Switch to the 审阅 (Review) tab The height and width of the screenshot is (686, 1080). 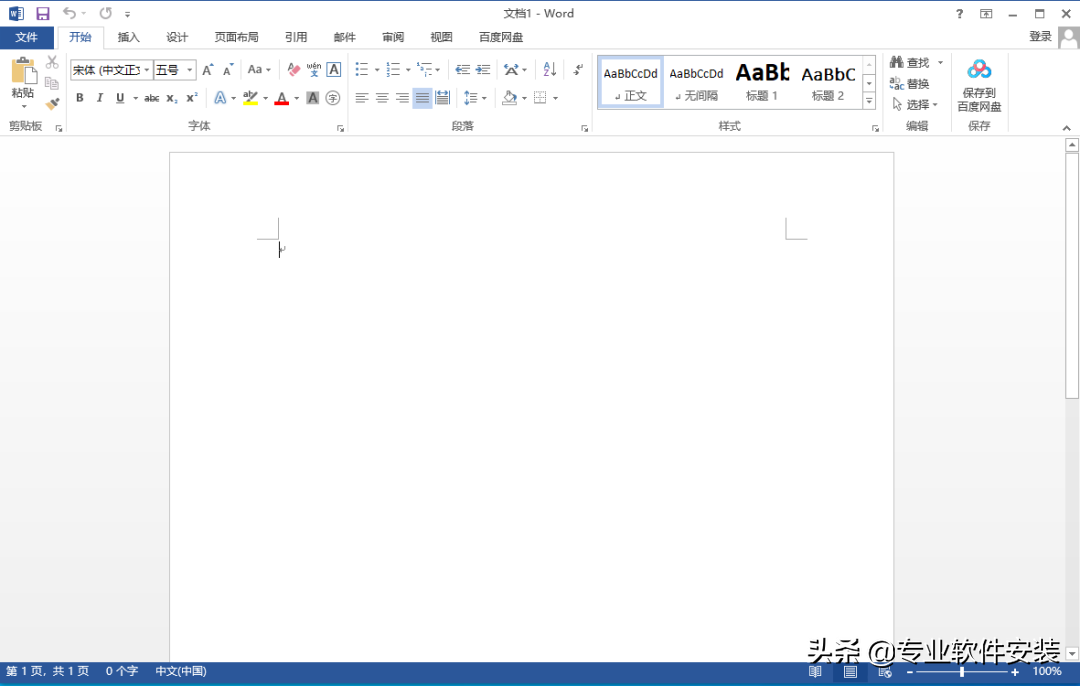click(x=393, y=37)
